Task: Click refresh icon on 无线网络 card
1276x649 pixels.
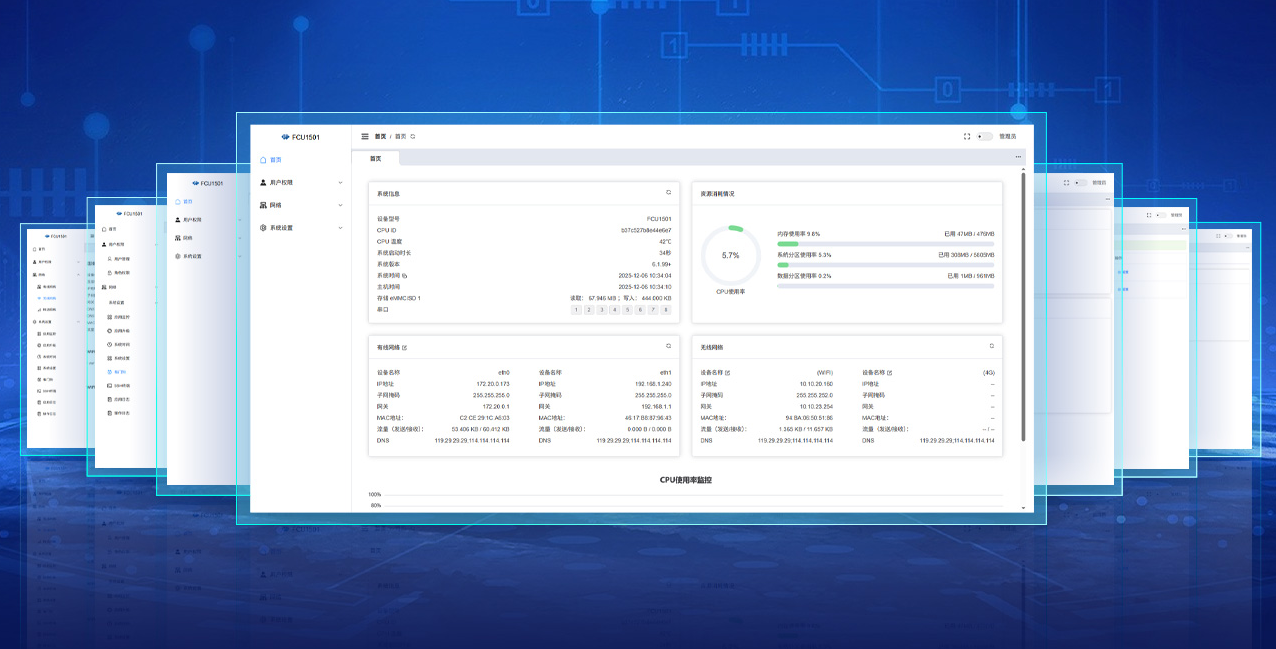Action: 992,346
